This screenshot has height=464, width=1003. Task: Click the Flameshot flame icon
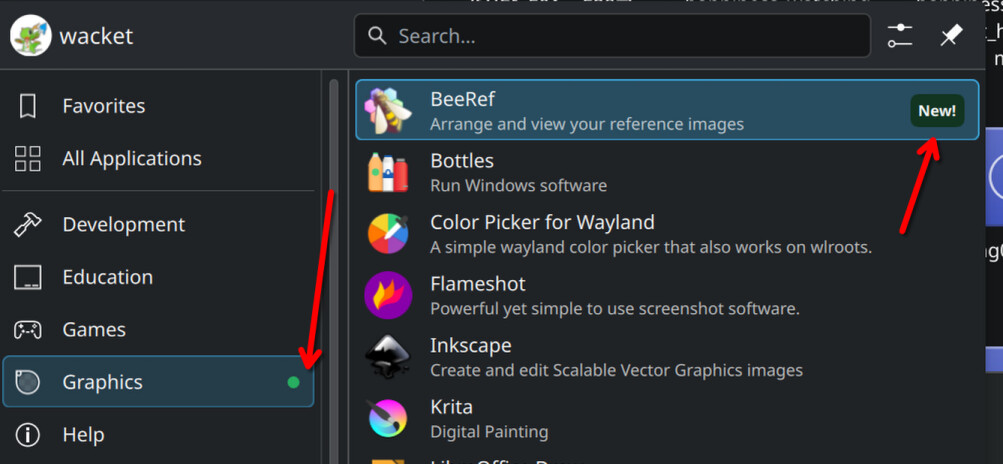[388, 296]
